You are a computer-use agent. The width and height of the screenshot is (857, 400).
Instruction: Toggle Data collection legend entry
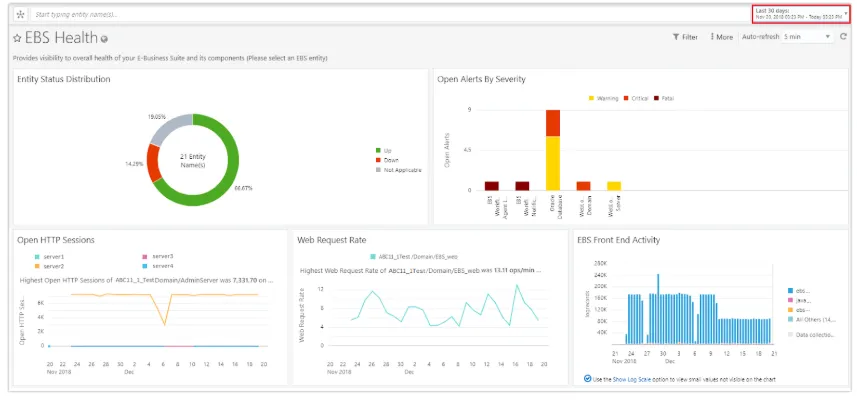[811, 334]
